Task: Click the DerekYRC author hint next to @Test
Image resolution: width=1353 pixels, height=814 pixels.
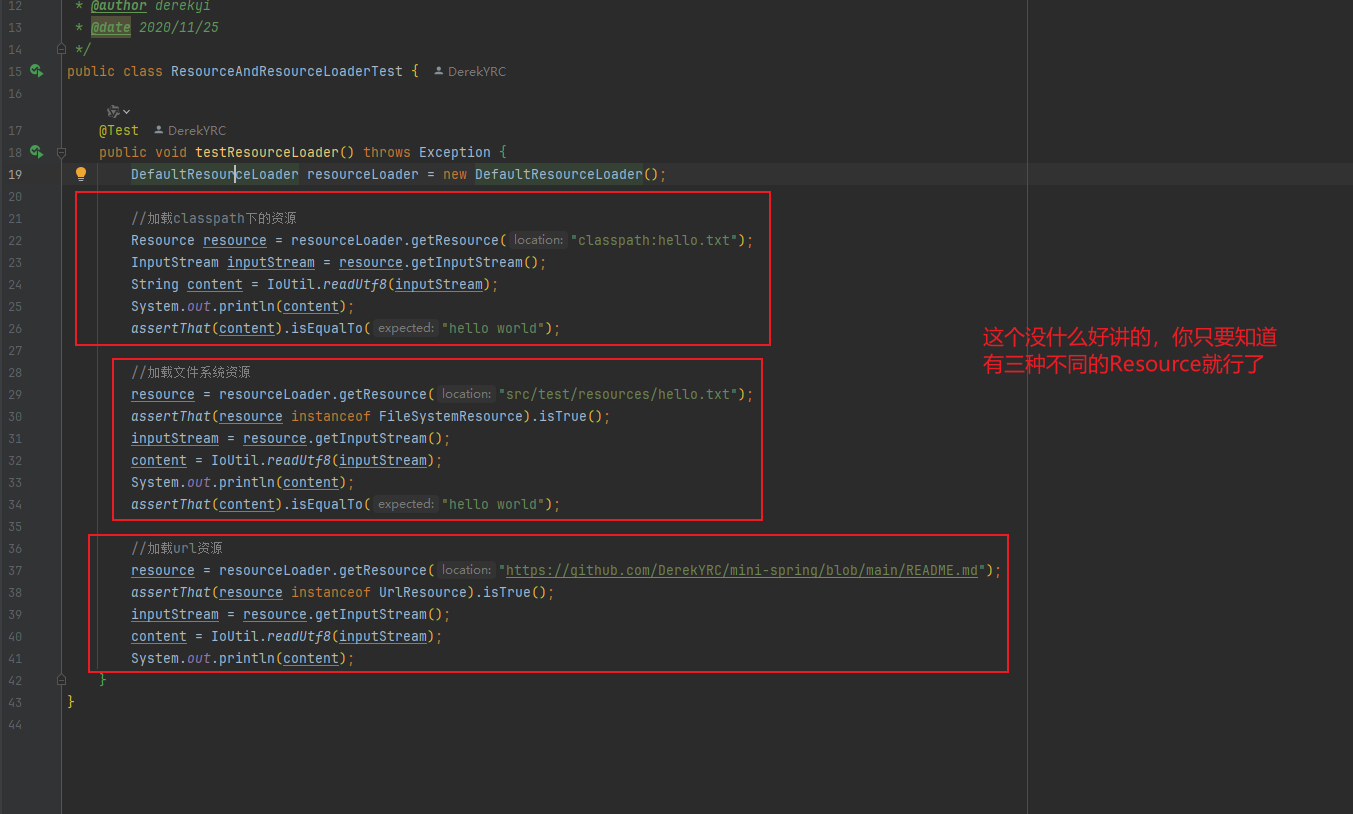Action: [x=190, y=131]
